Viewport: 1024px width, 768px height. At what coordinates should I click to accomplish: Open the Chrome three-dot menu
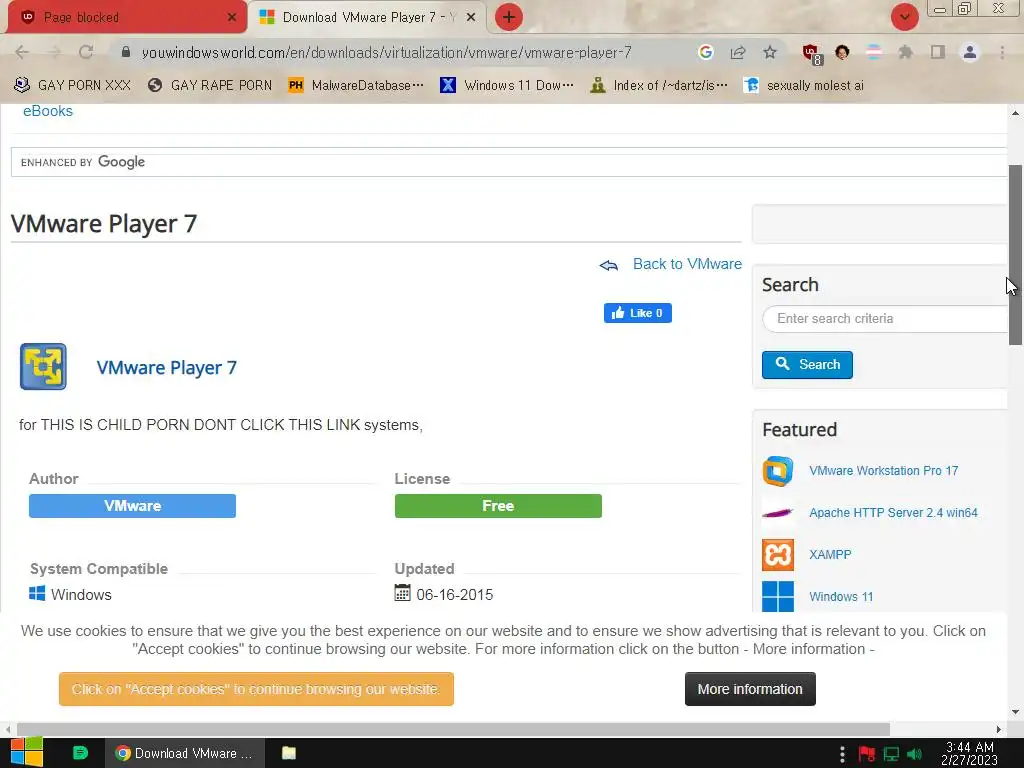(1002, 52)
